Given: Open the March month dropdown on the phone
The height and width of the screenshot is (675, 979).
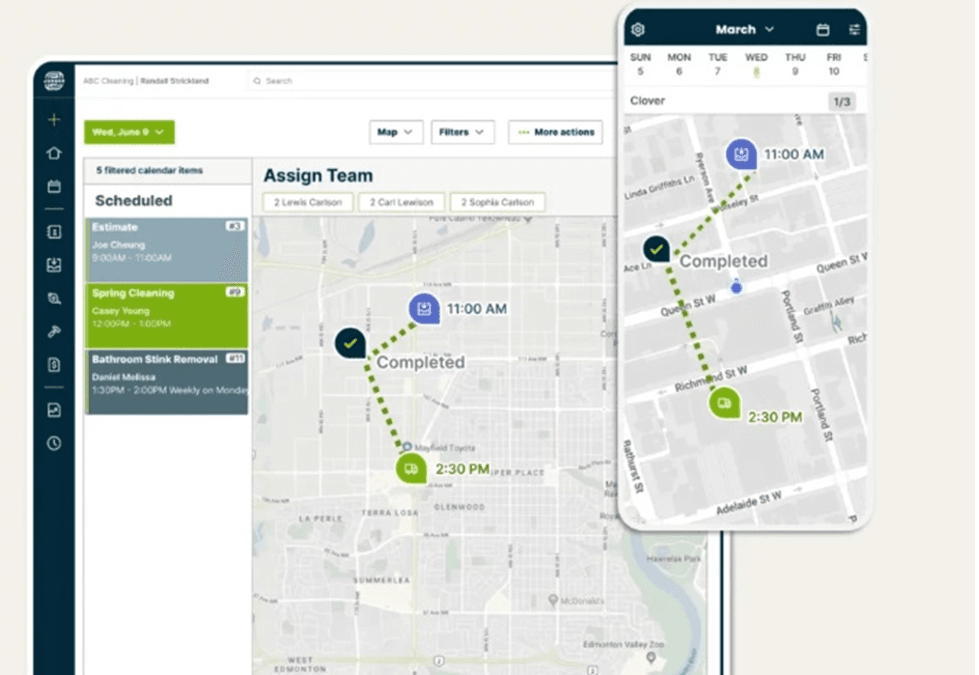Looking at the screenshot, I should click(x=744, y=29).
